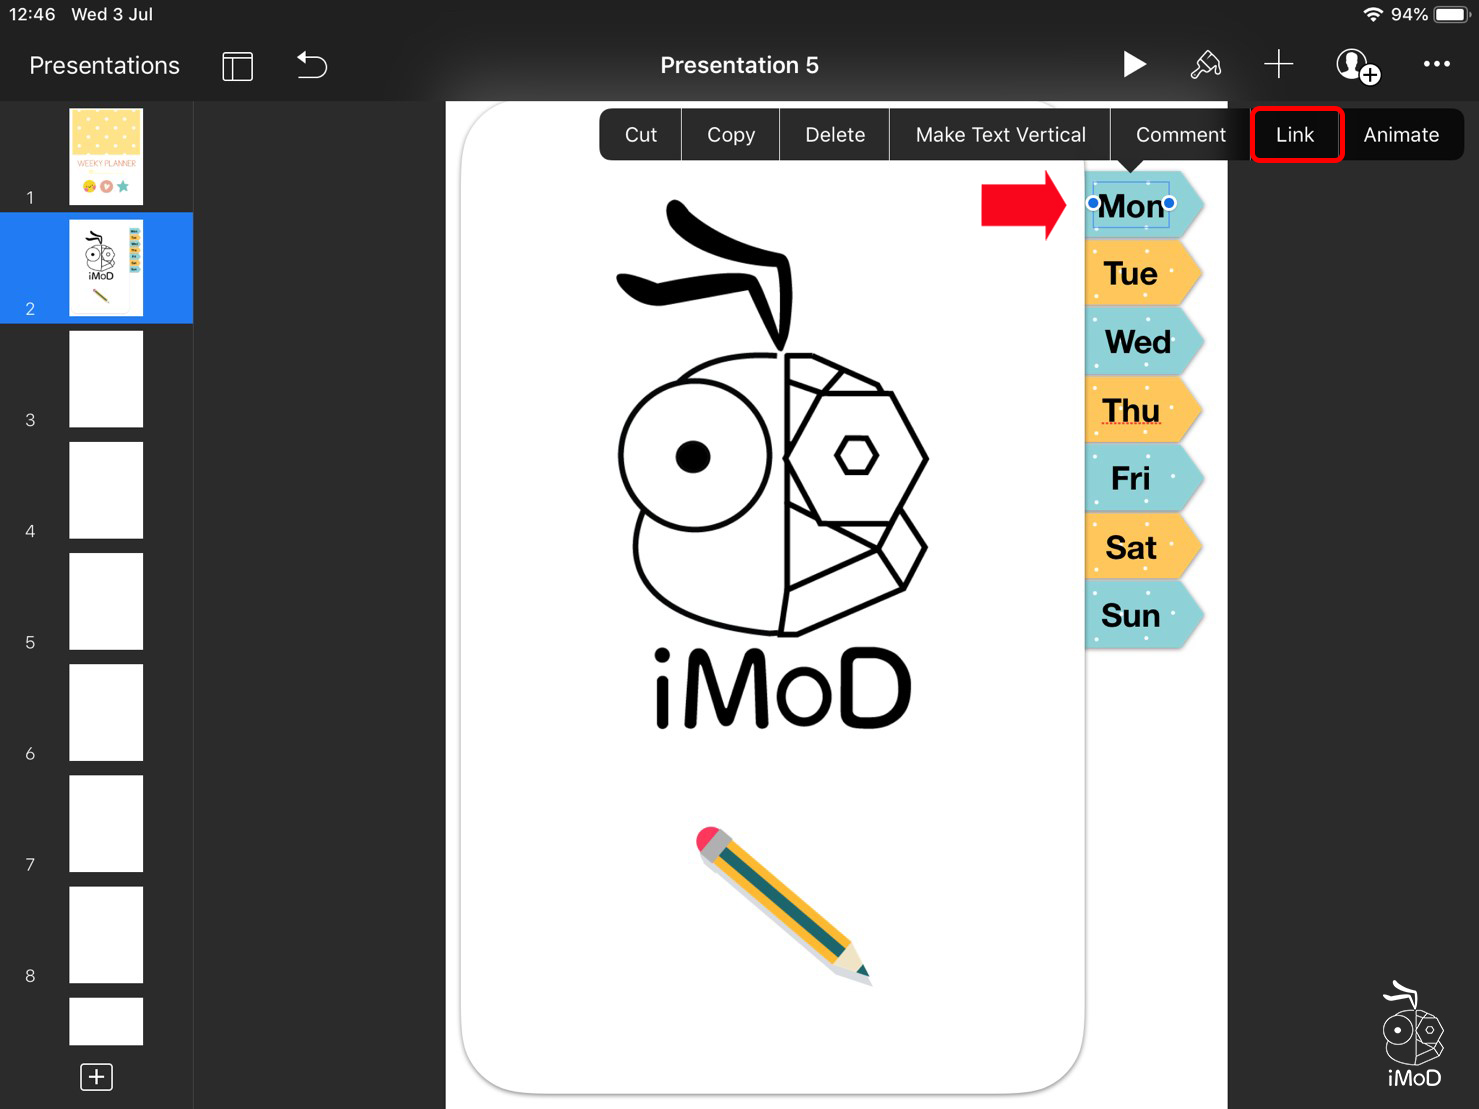Choose Cut from the context menu
The width and height of the screenshot is (1479, 1109).
(x=640, y=135)
